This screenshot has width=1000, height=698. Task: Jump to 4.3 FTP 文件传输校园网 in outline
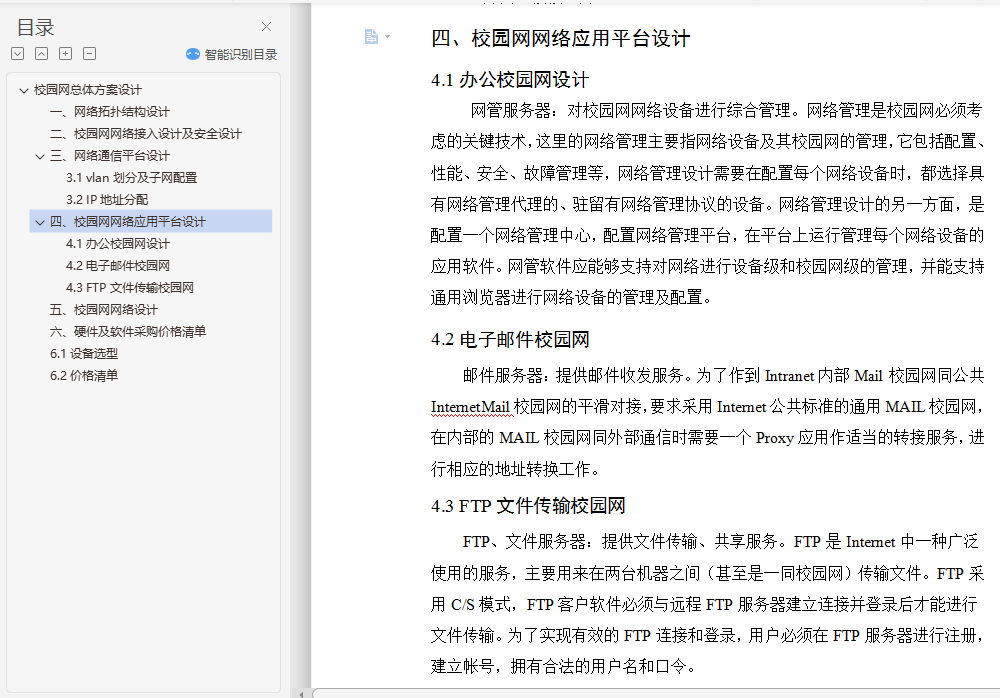pyautogui.click(x=130, y=288)
